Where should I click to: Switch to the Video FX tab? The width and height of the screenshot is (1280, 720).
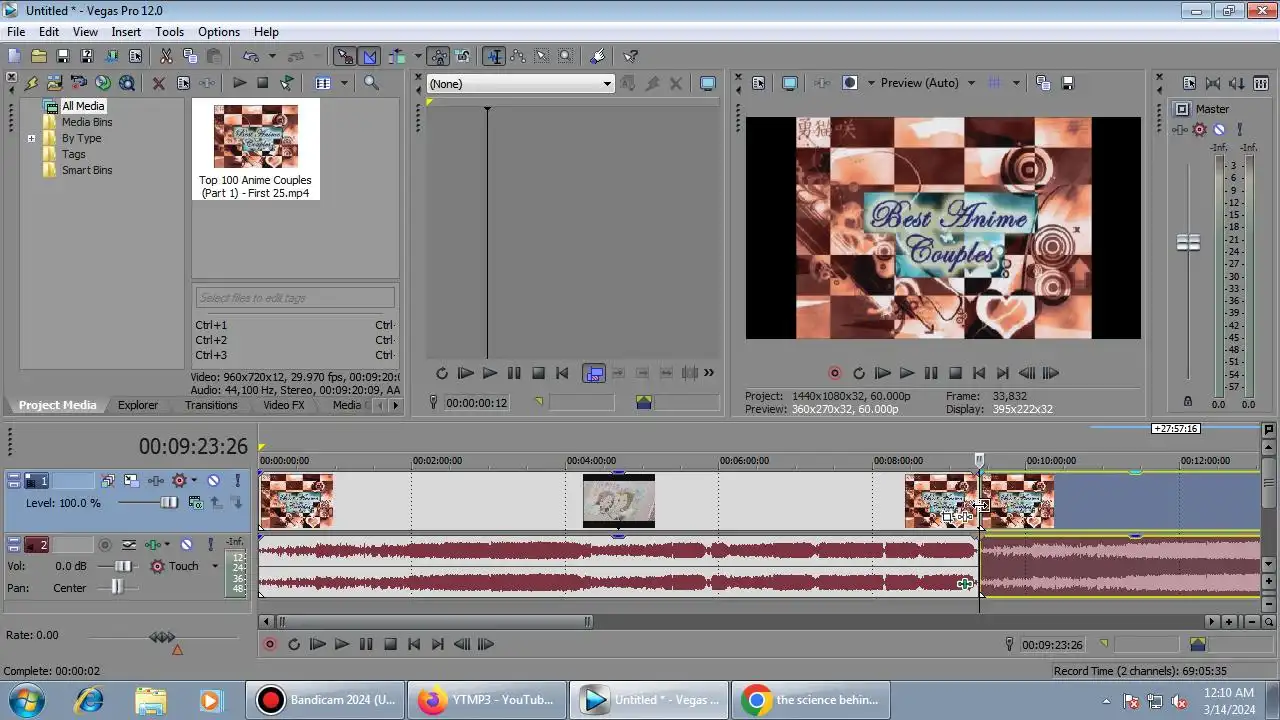click(x=284, y=405)
